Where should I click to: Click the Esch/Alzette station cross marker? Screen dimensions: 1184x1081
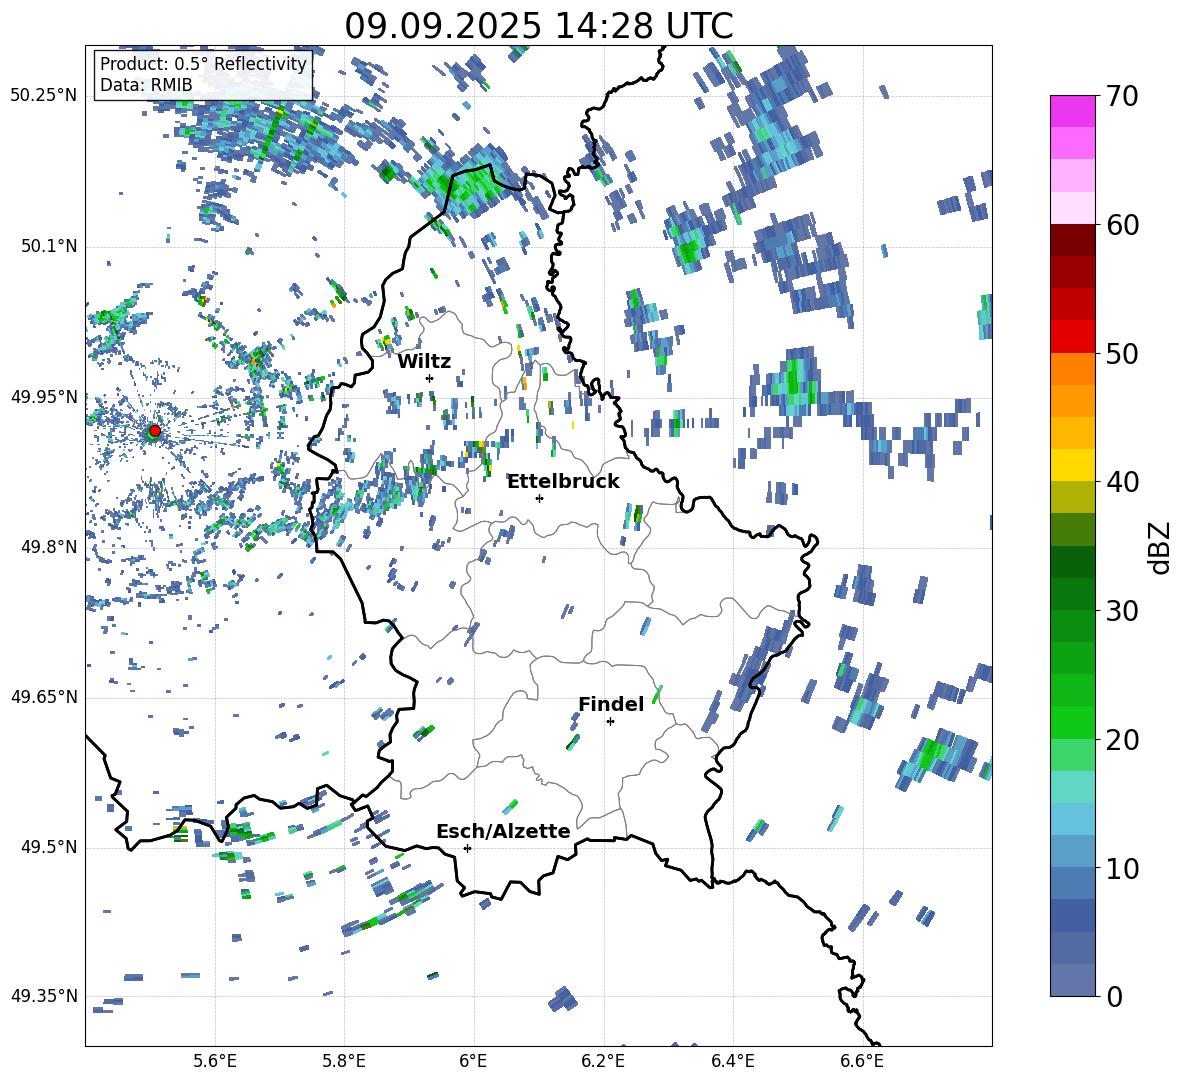[467, 848]
